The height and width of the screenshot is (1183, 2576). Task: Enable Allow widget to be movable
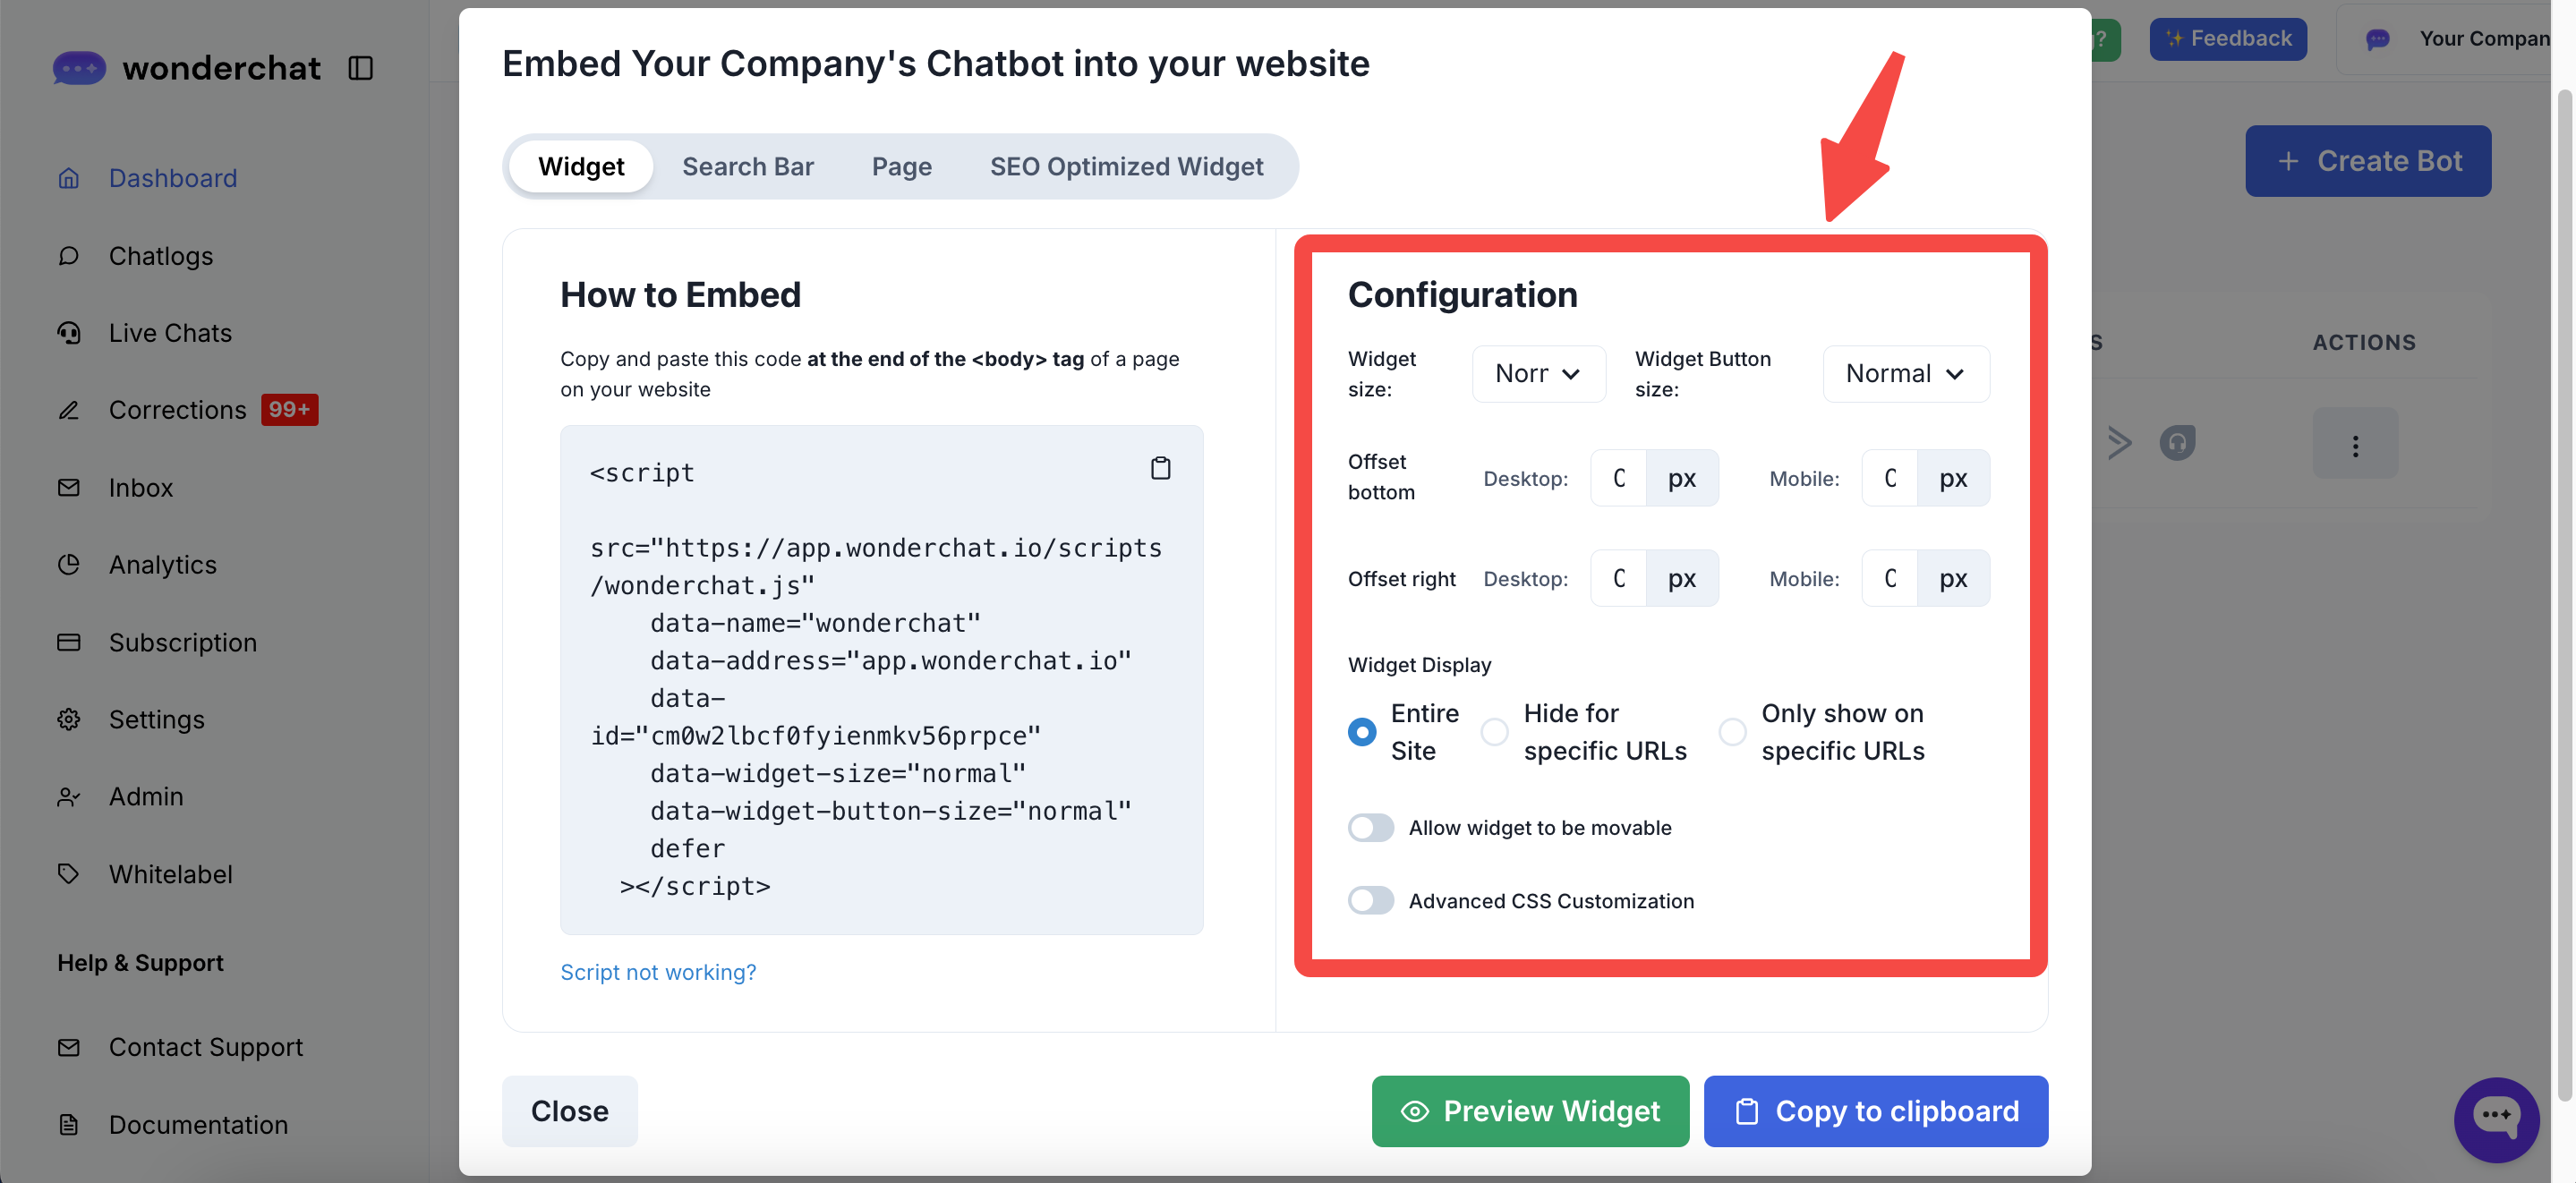(x=1370, y=828)
